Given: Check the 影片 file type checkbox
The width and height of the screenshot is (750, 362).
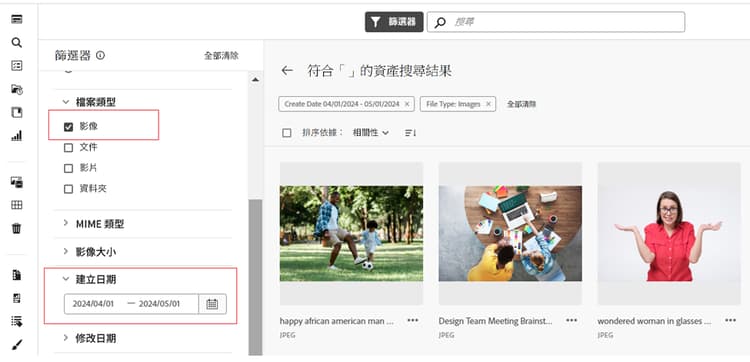Looking at the screenshot, I should pos(68,168).
